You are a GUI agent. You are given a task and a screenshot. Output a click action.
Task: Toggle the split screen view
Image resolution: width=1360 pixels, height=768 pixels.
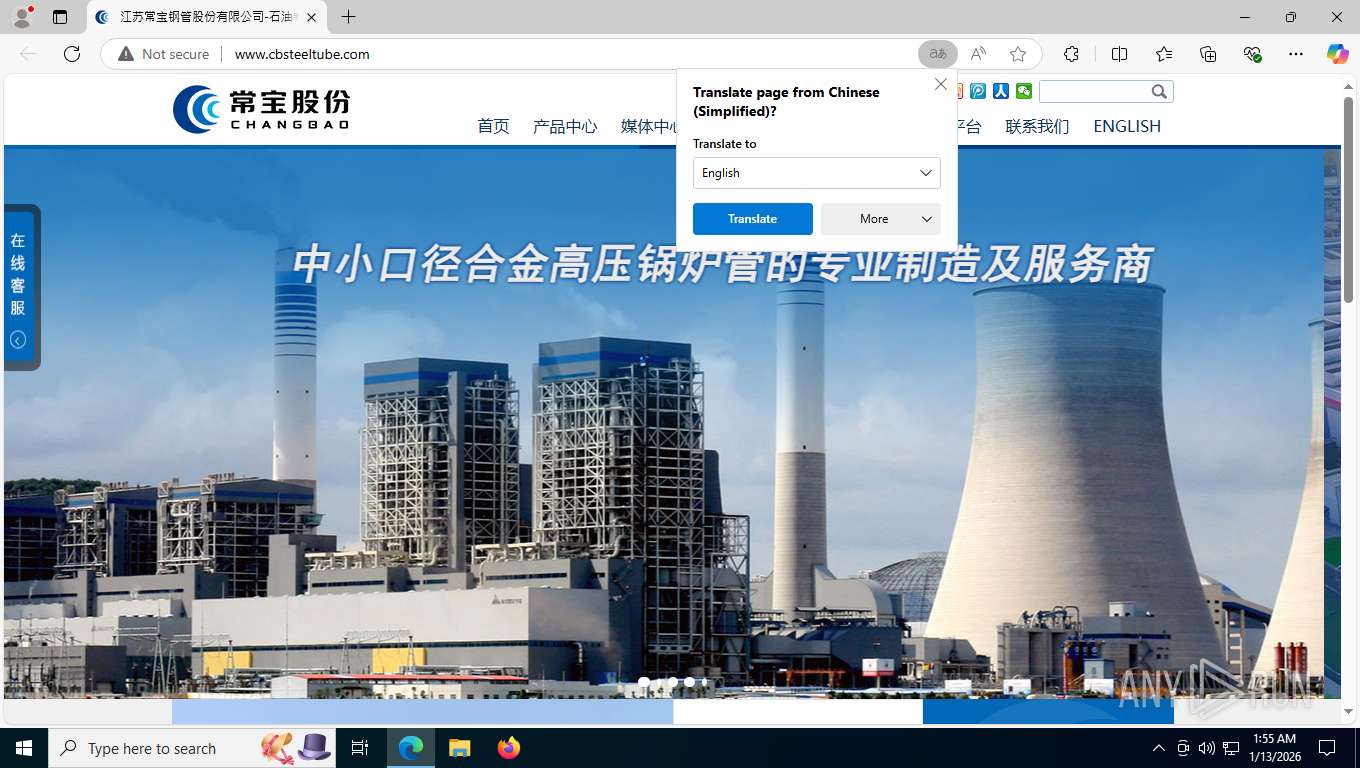(1119, 54)
